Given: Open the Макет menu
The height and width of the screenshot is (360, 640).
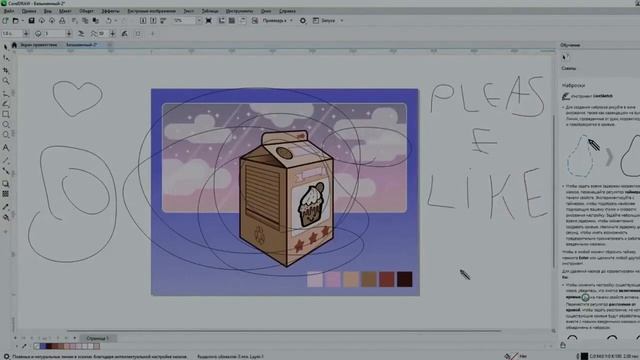Looking at the screenshot, I should [x=65, y=11].
